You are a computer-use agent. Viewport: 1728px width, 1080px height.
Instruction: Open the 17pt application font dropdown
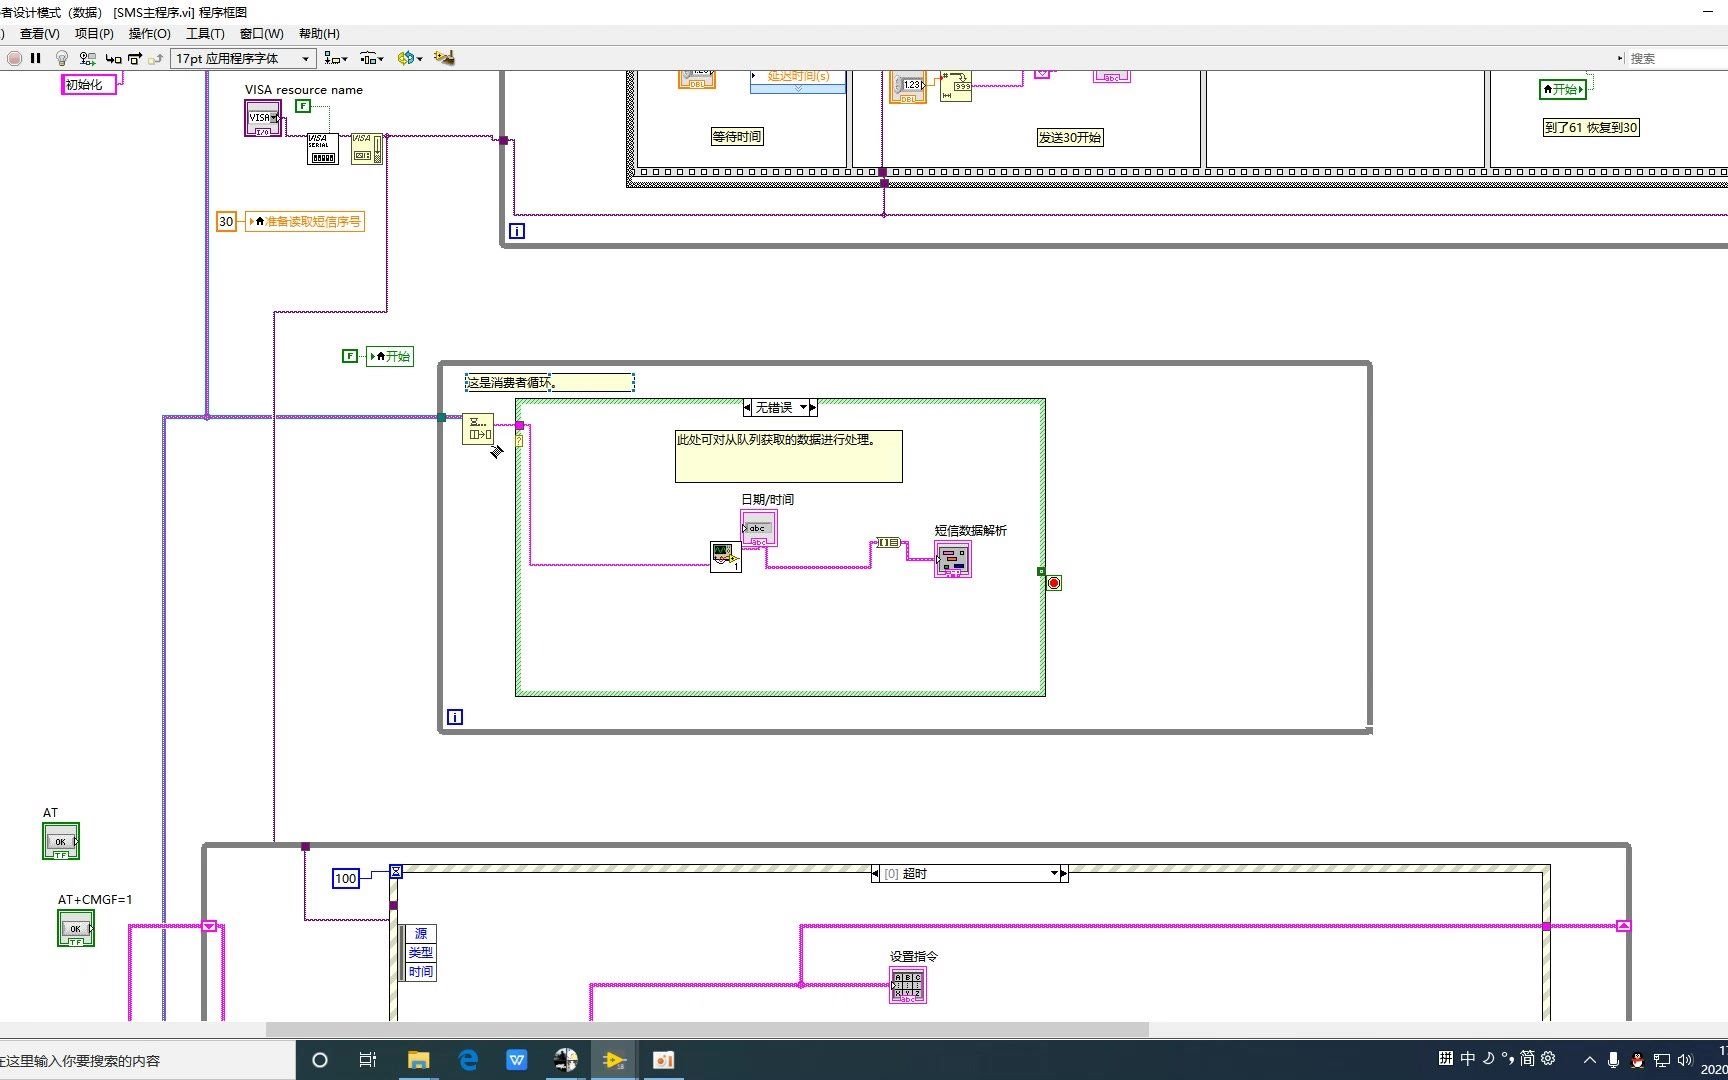click(243, 58)
